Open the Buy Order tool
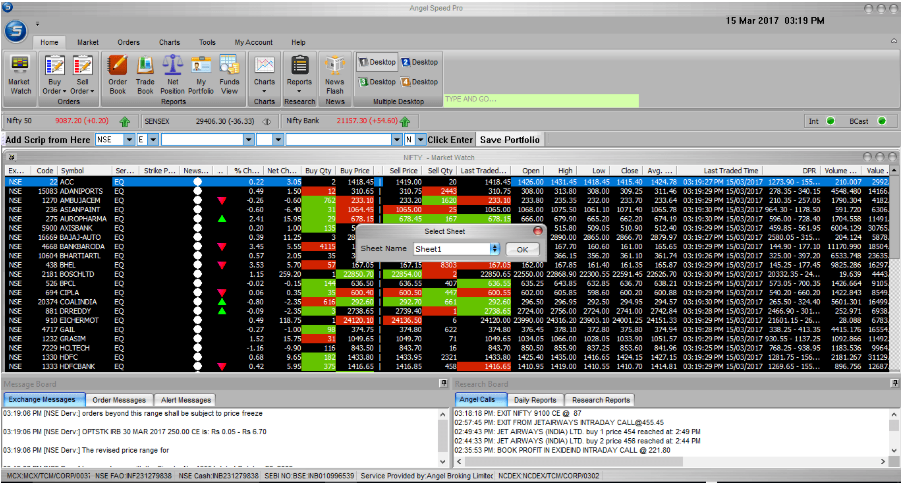 pos(55,75)
